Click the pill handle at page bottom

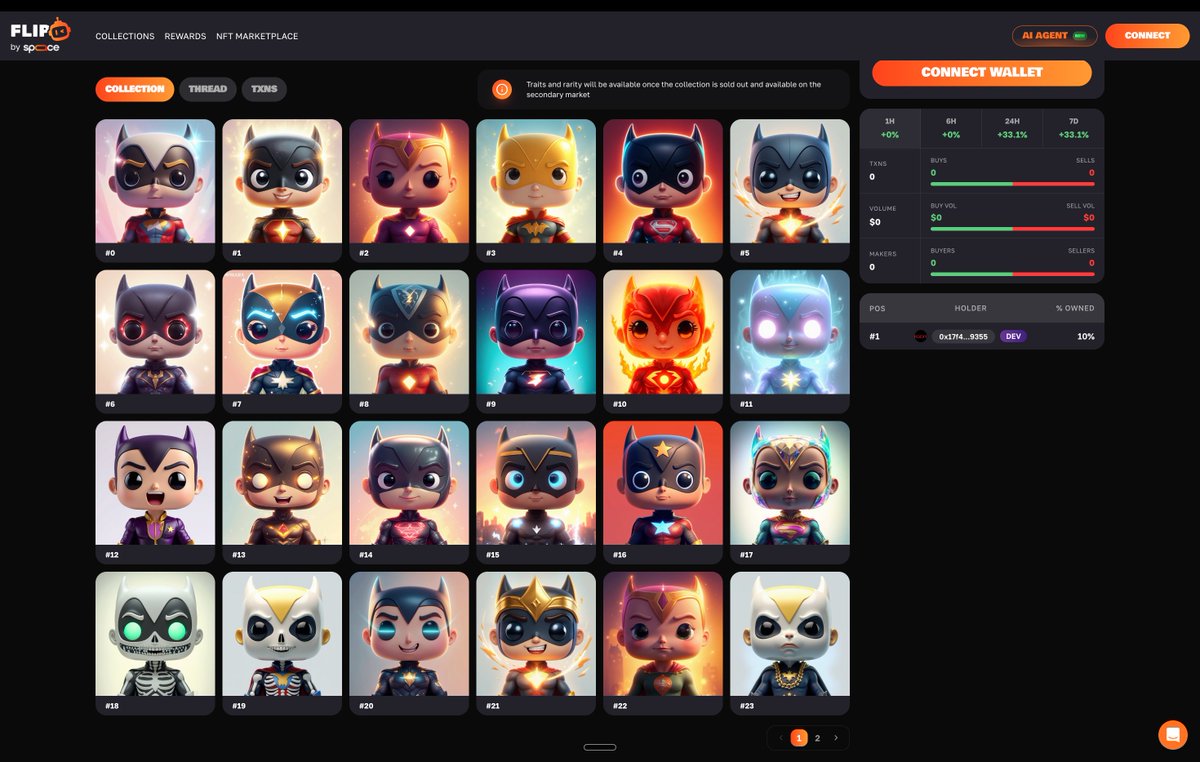(x=600, y=747)
